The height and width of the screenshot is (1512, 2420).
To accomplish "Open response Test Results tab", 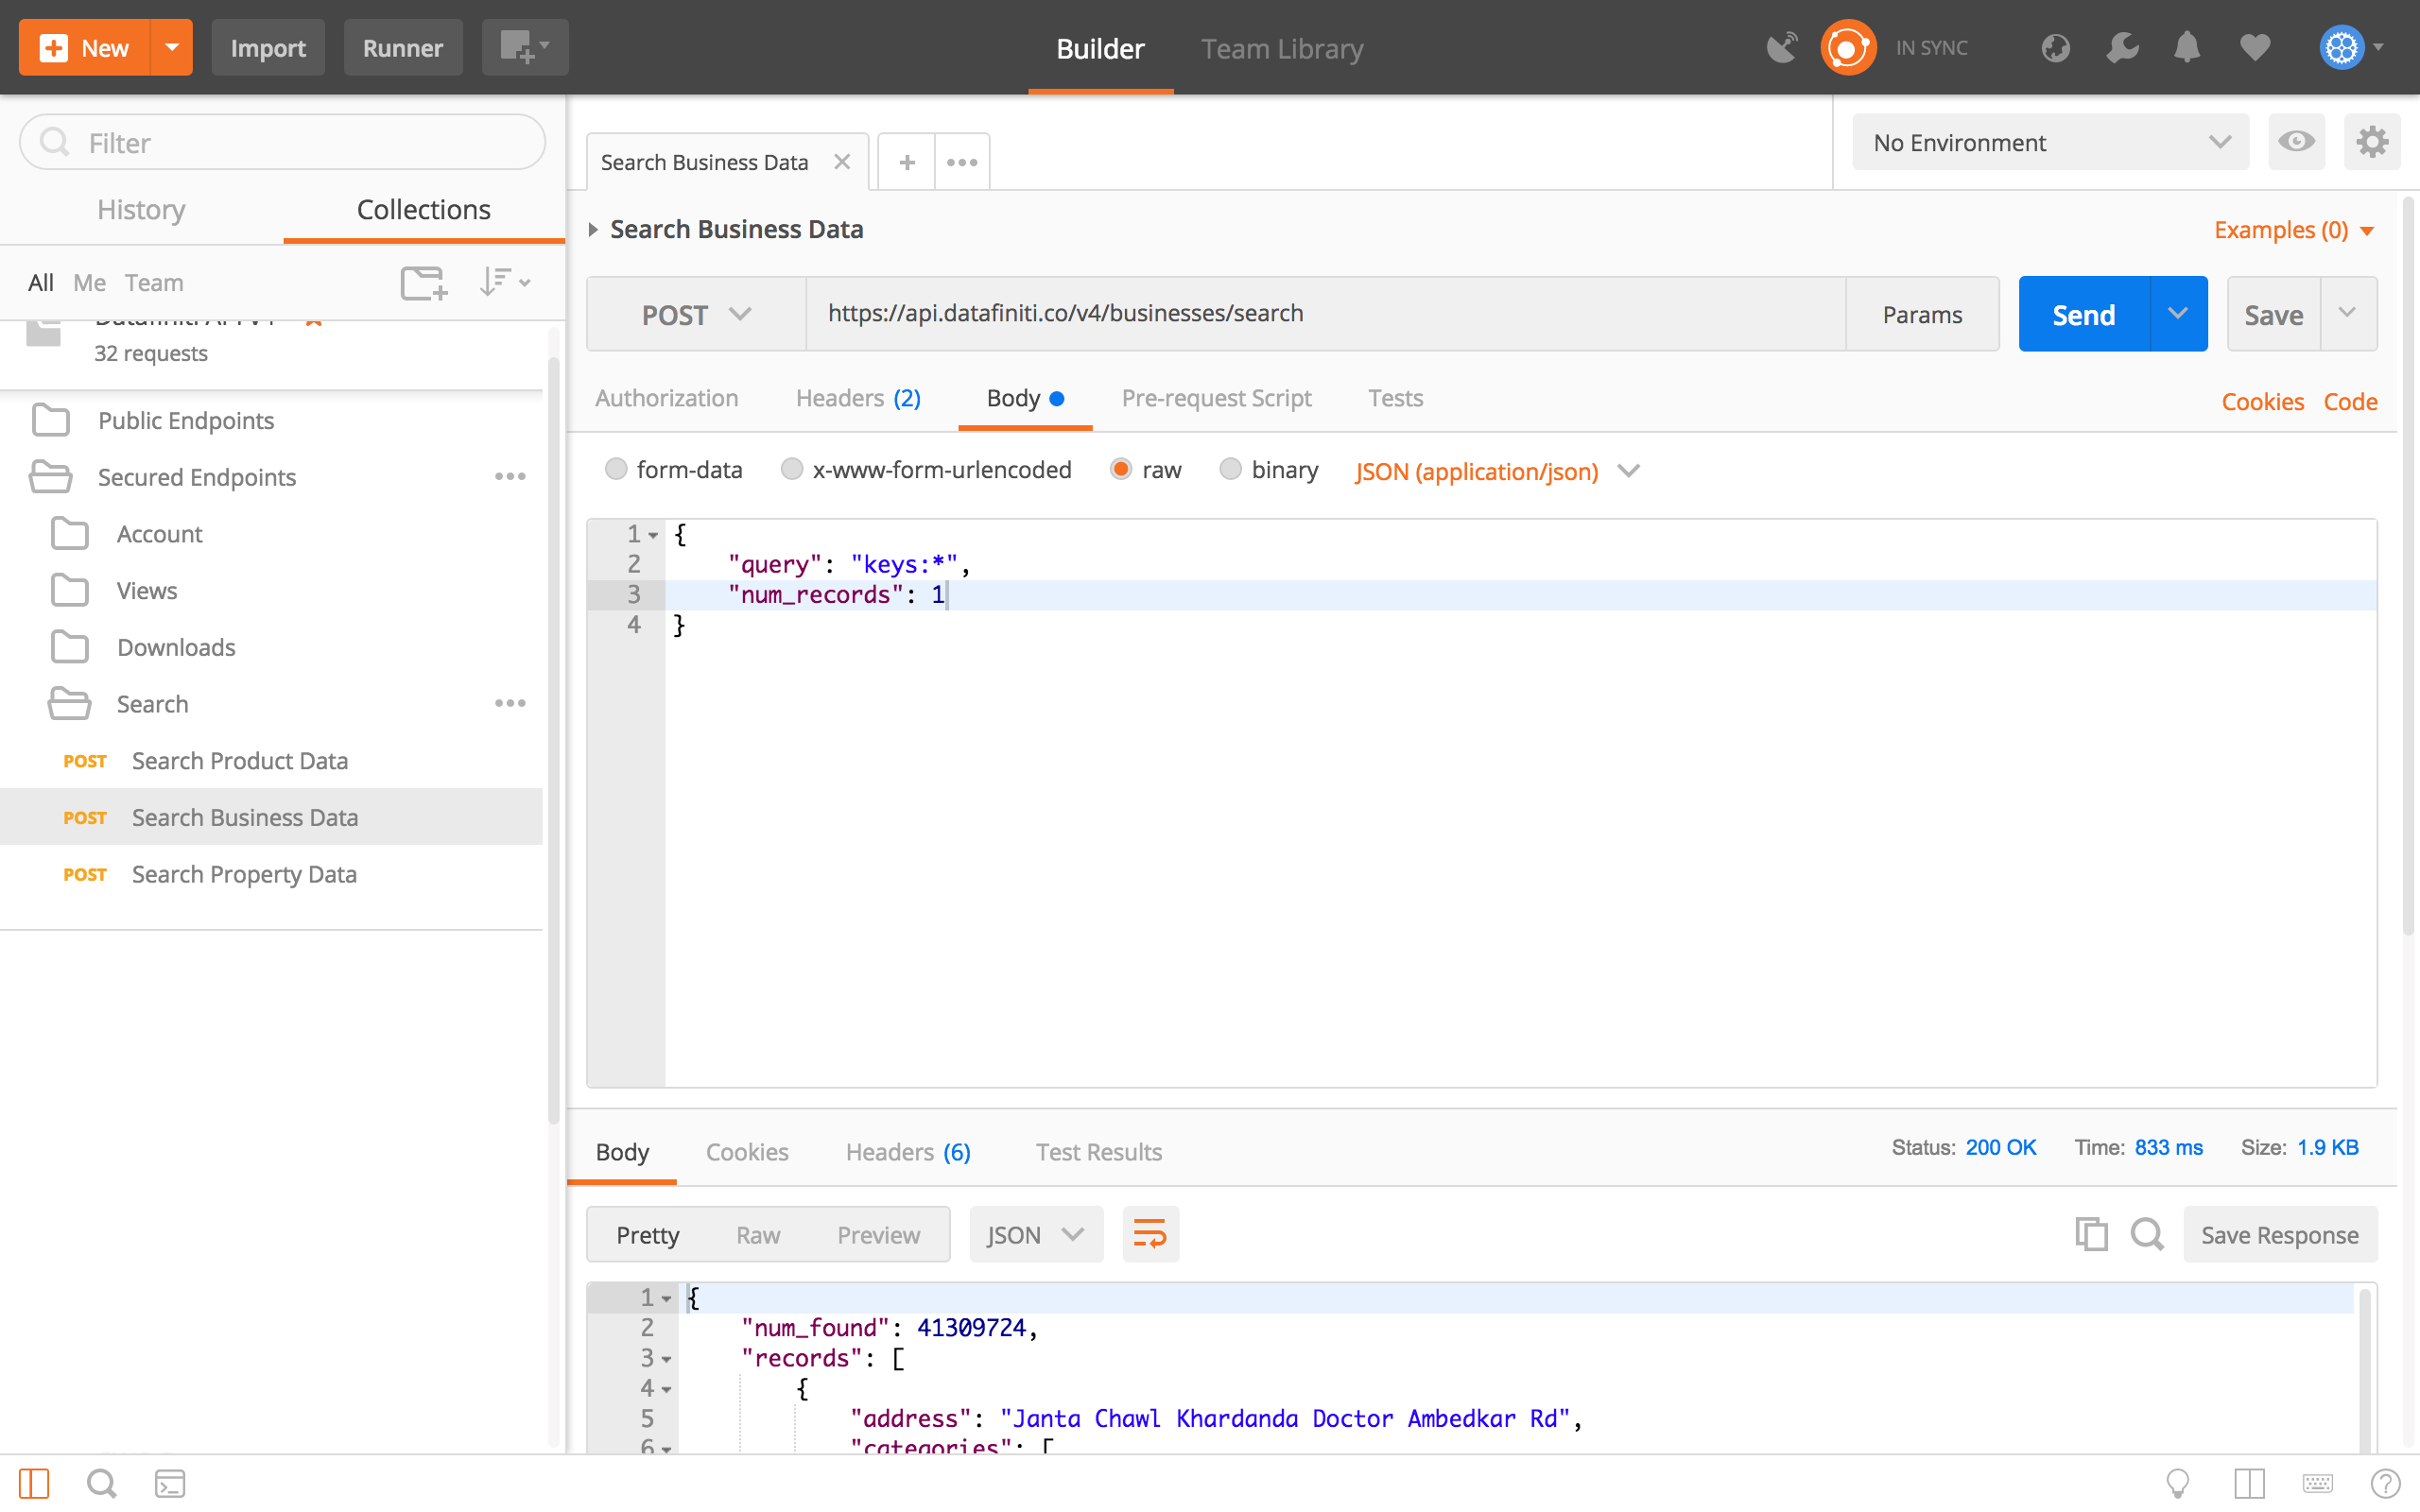I will coord(1098,1152).
